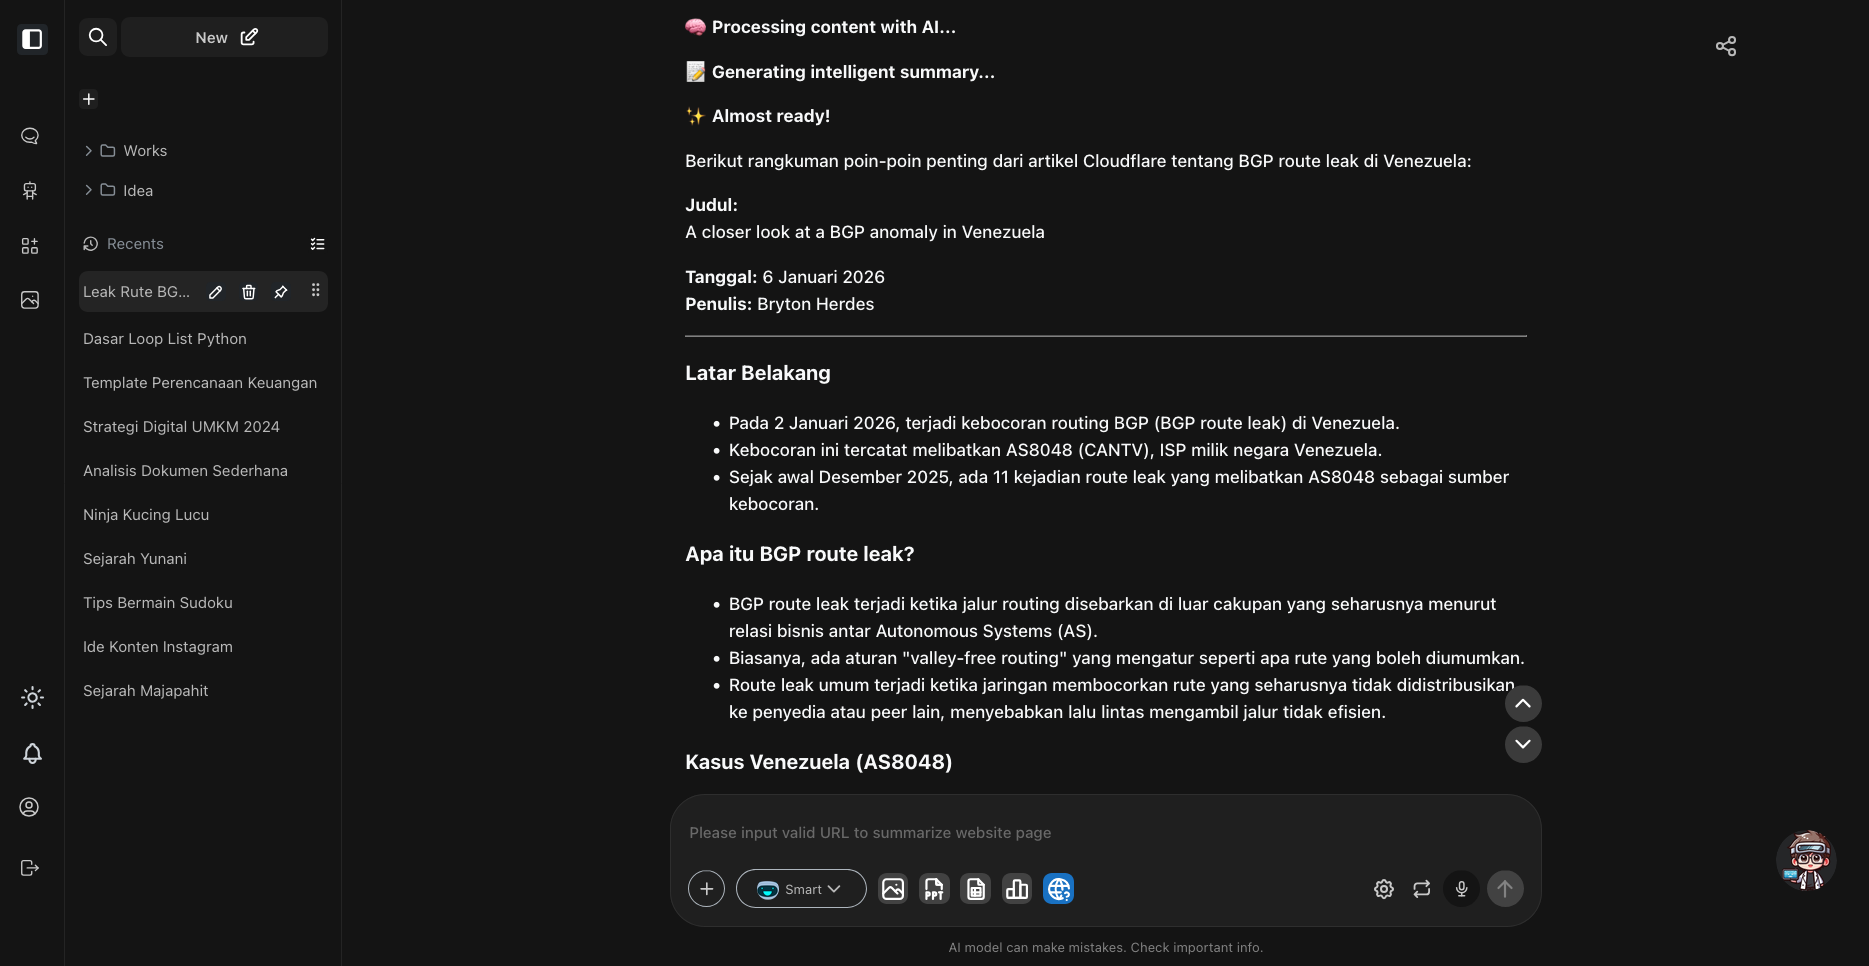Switch the light/dark theme sun icon
The image size is (1869, 966).
click(32, 698)
